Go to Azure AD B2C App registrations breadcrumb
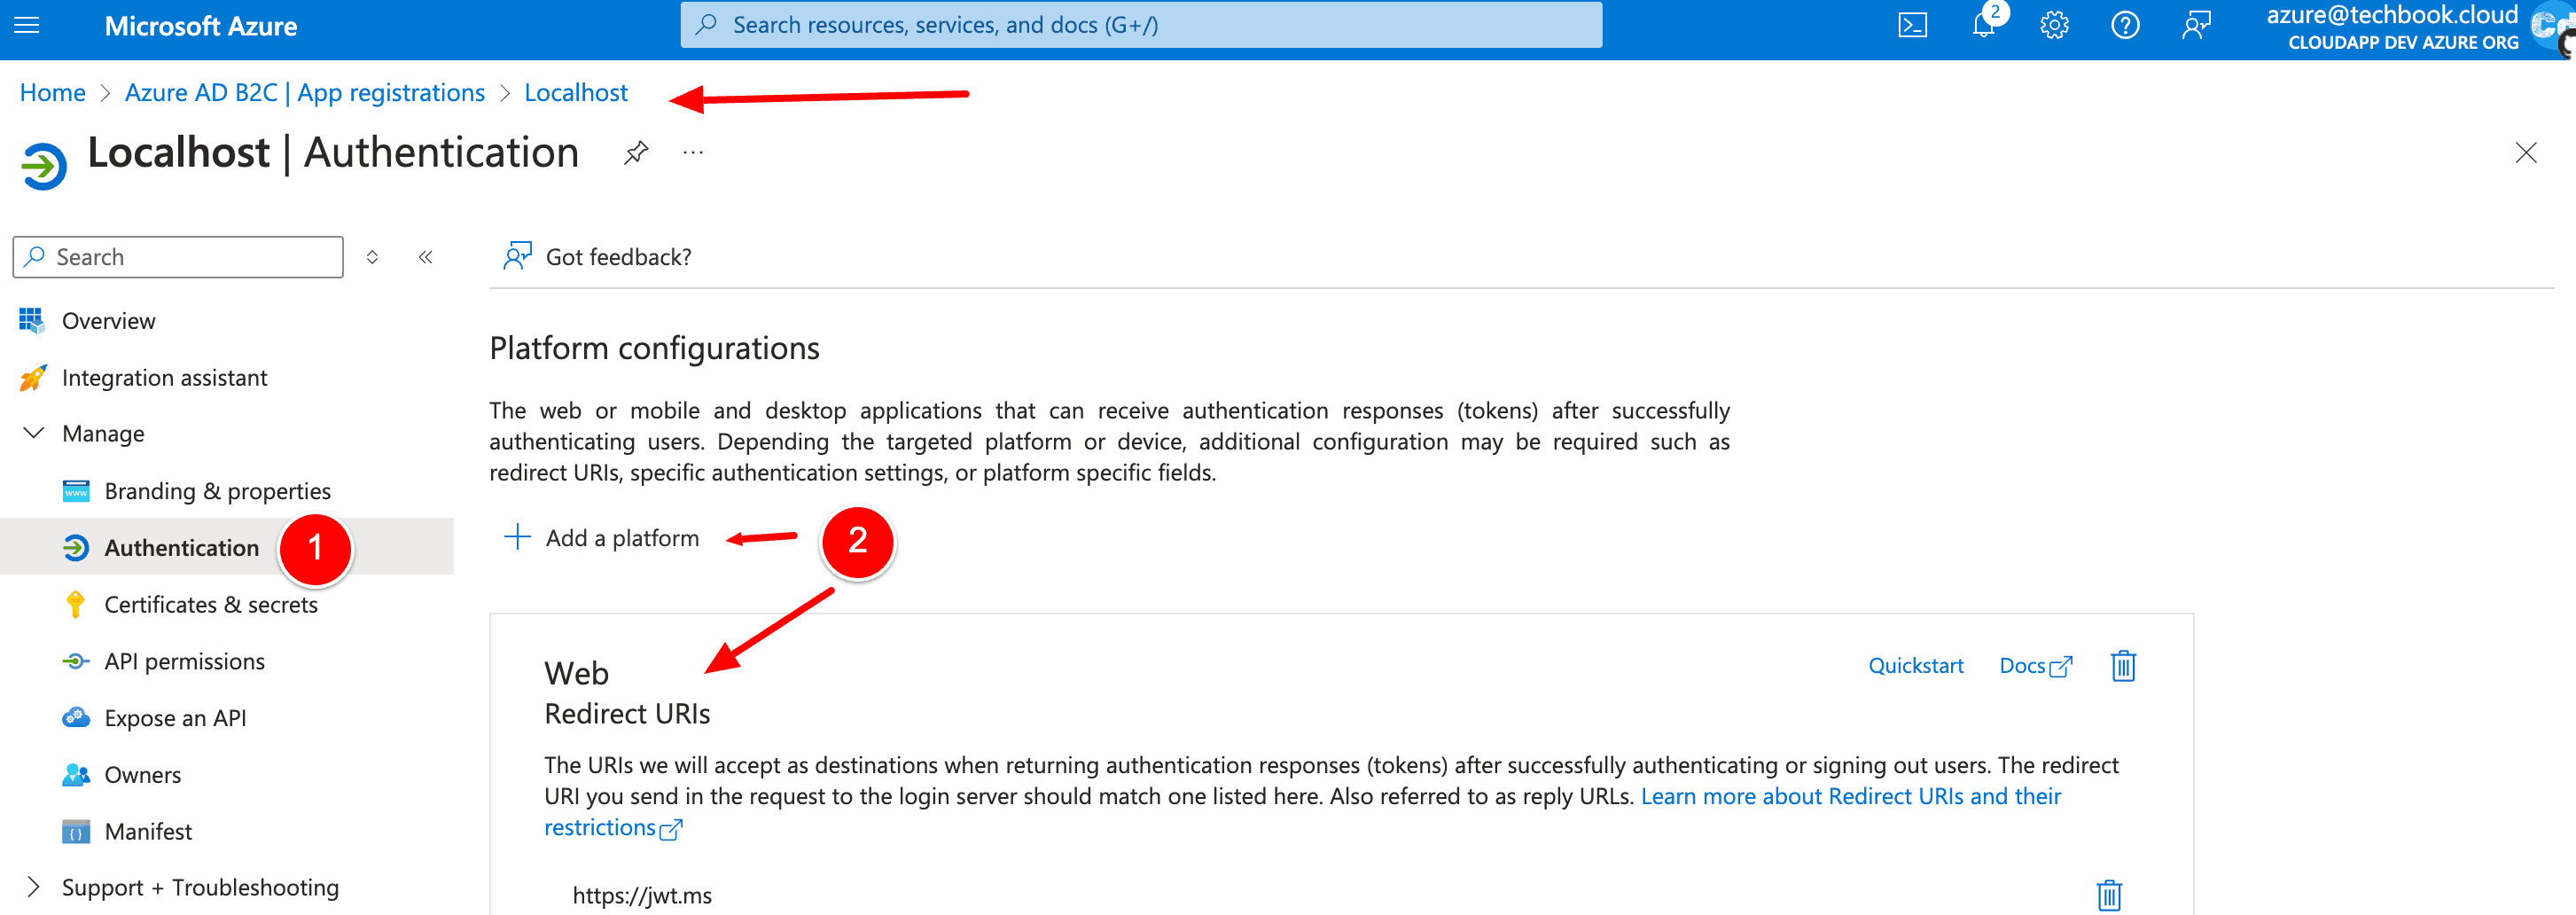This screenshot has height=915, width=2576. [304, 93]
